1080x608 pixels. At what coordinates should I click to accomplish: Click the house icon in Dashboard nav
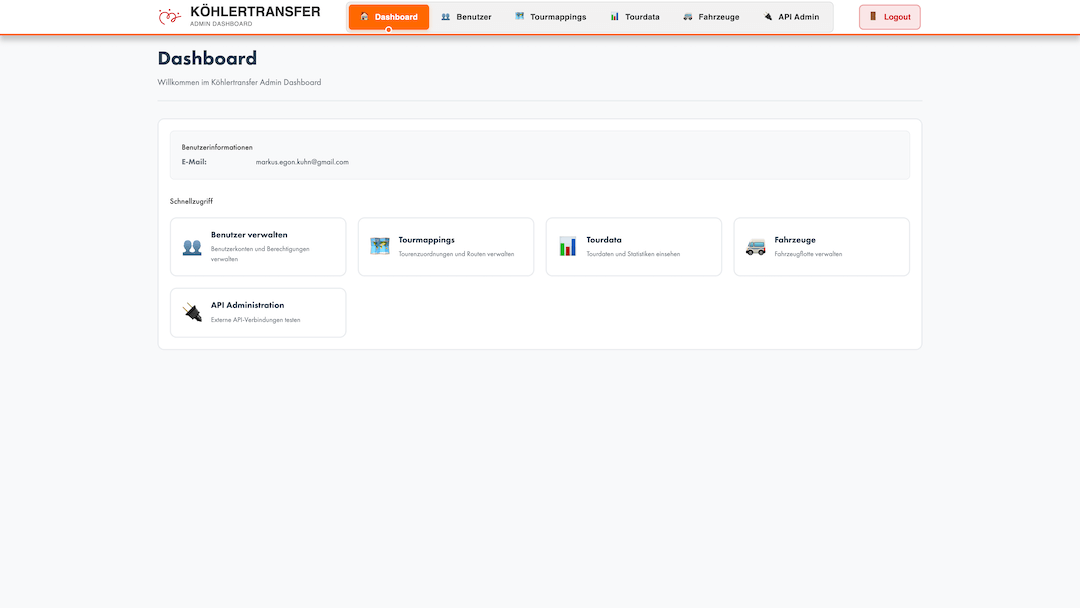364,17
